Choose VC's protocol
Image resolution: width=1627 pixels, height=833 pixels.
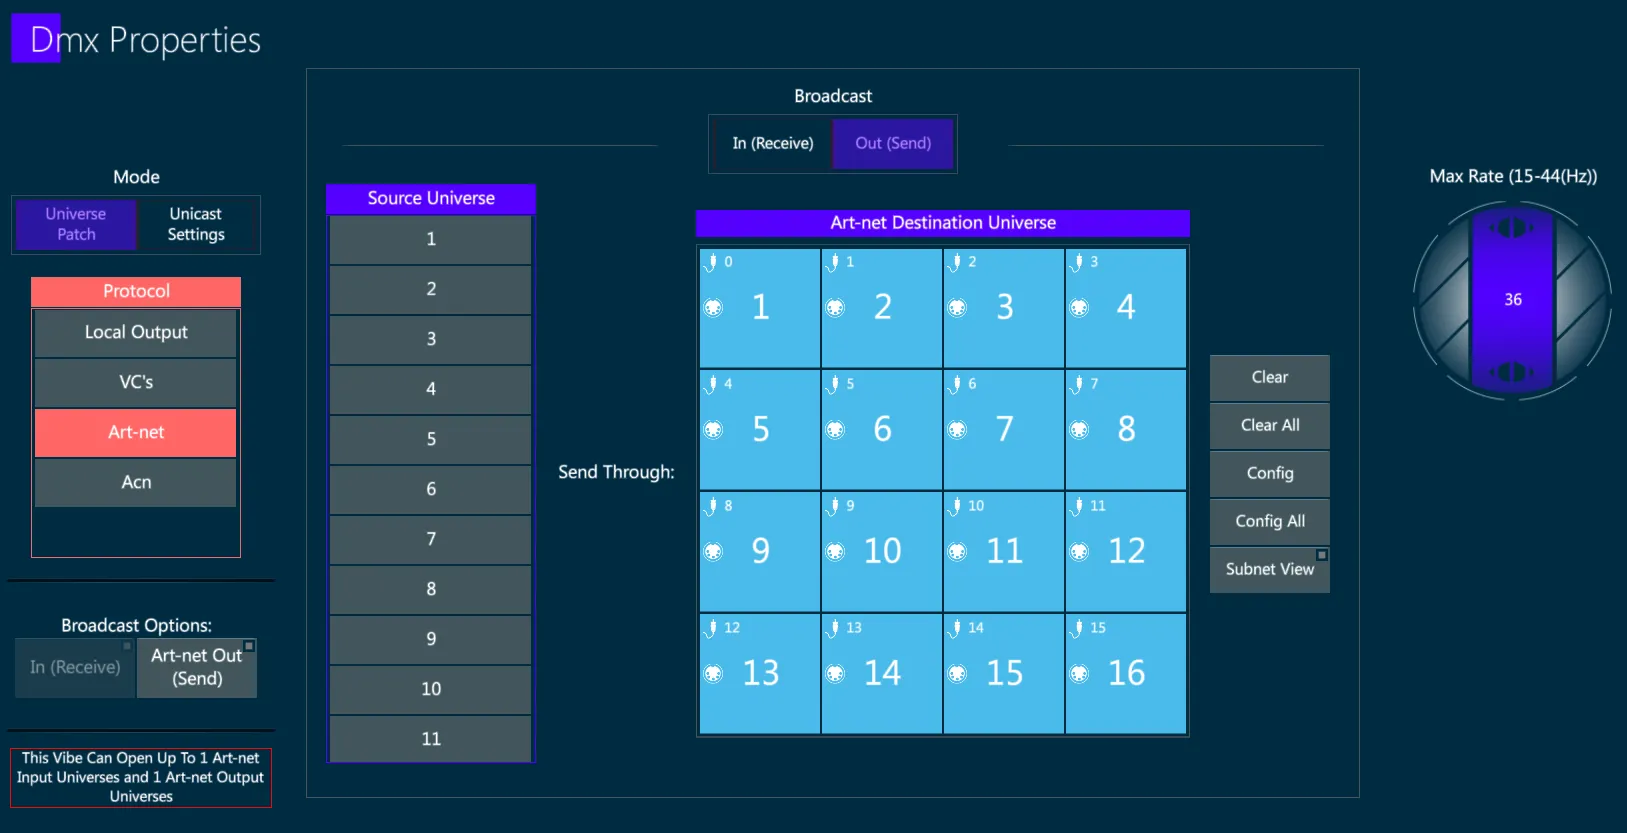136,383
